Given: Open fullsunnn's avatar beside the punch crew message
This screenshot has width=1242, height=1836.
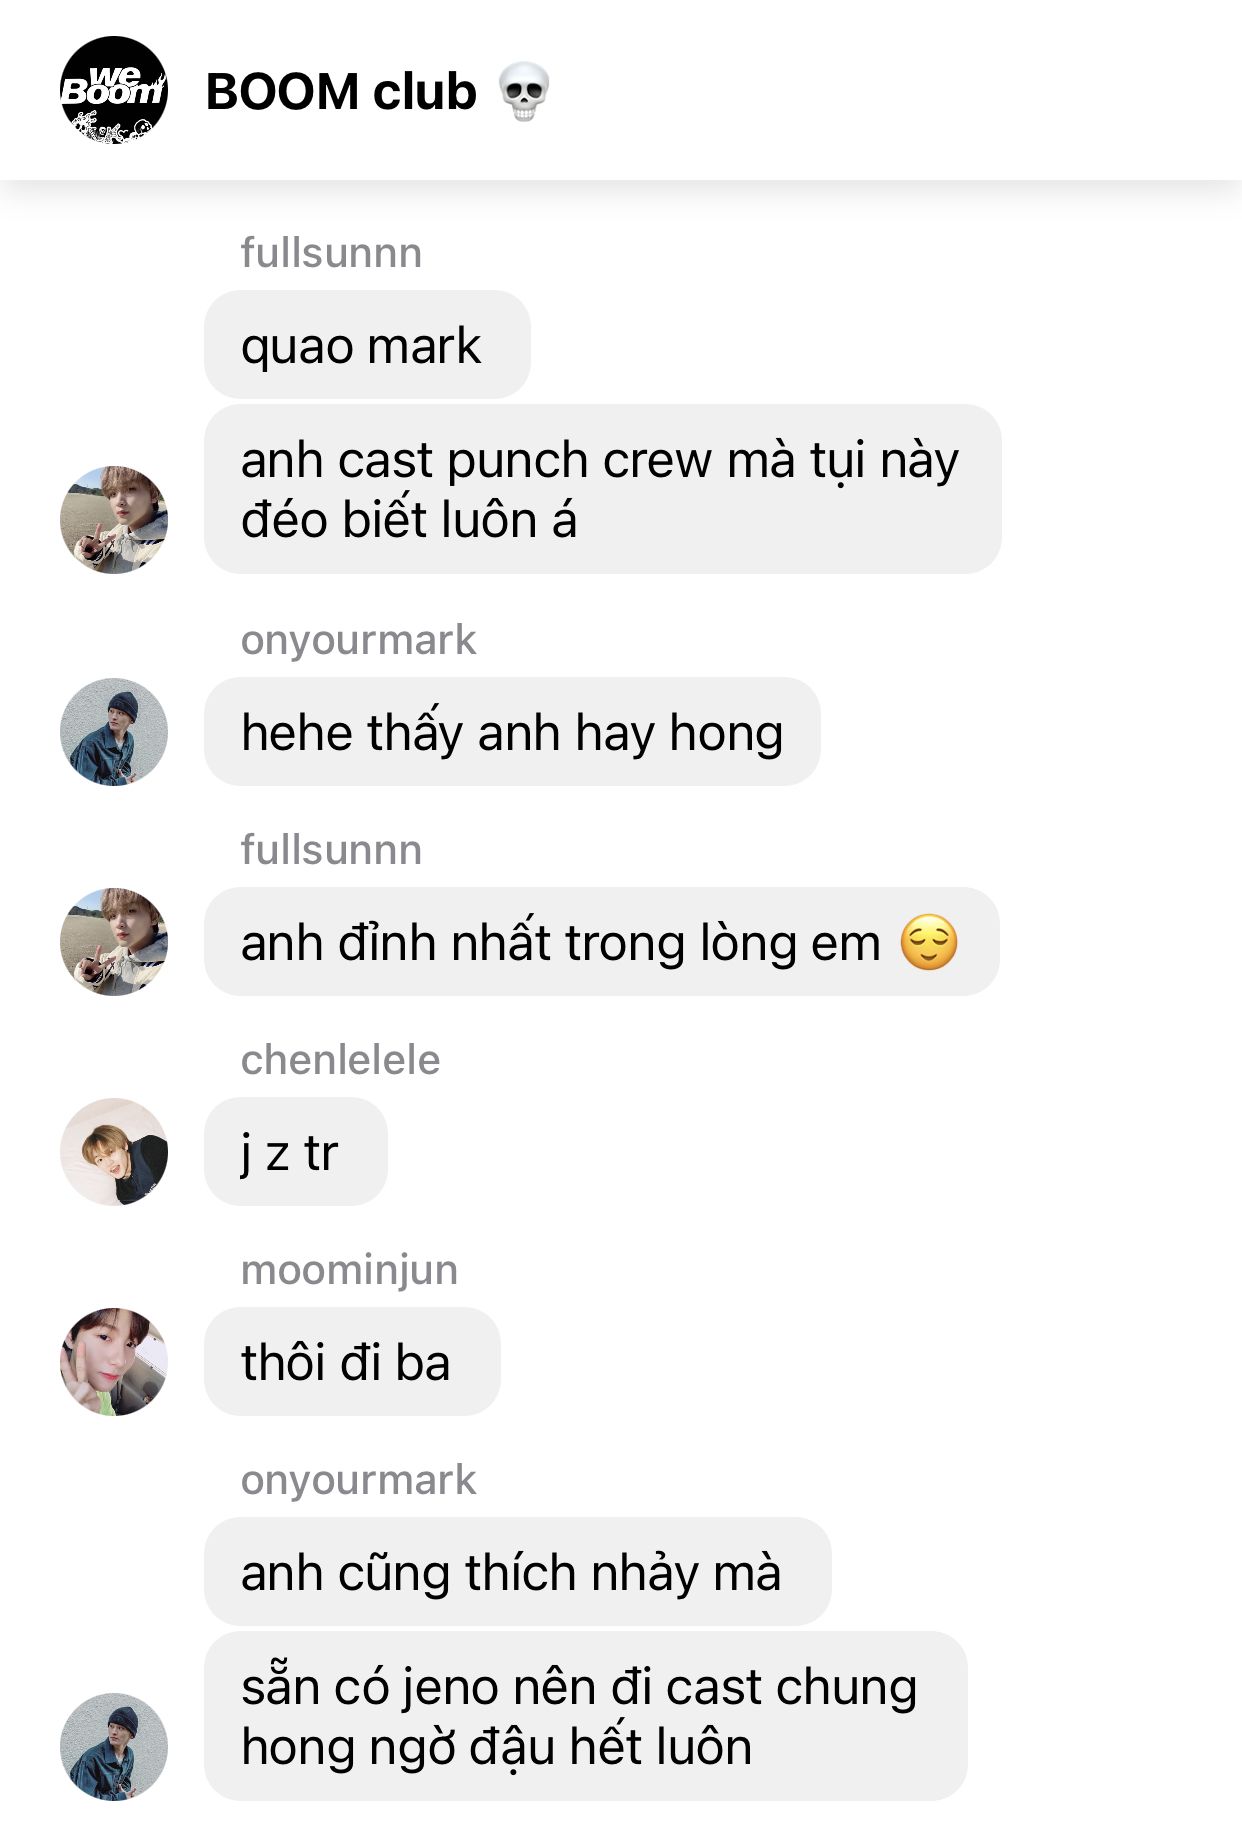Looking at the screenshot, I should 114,519.
